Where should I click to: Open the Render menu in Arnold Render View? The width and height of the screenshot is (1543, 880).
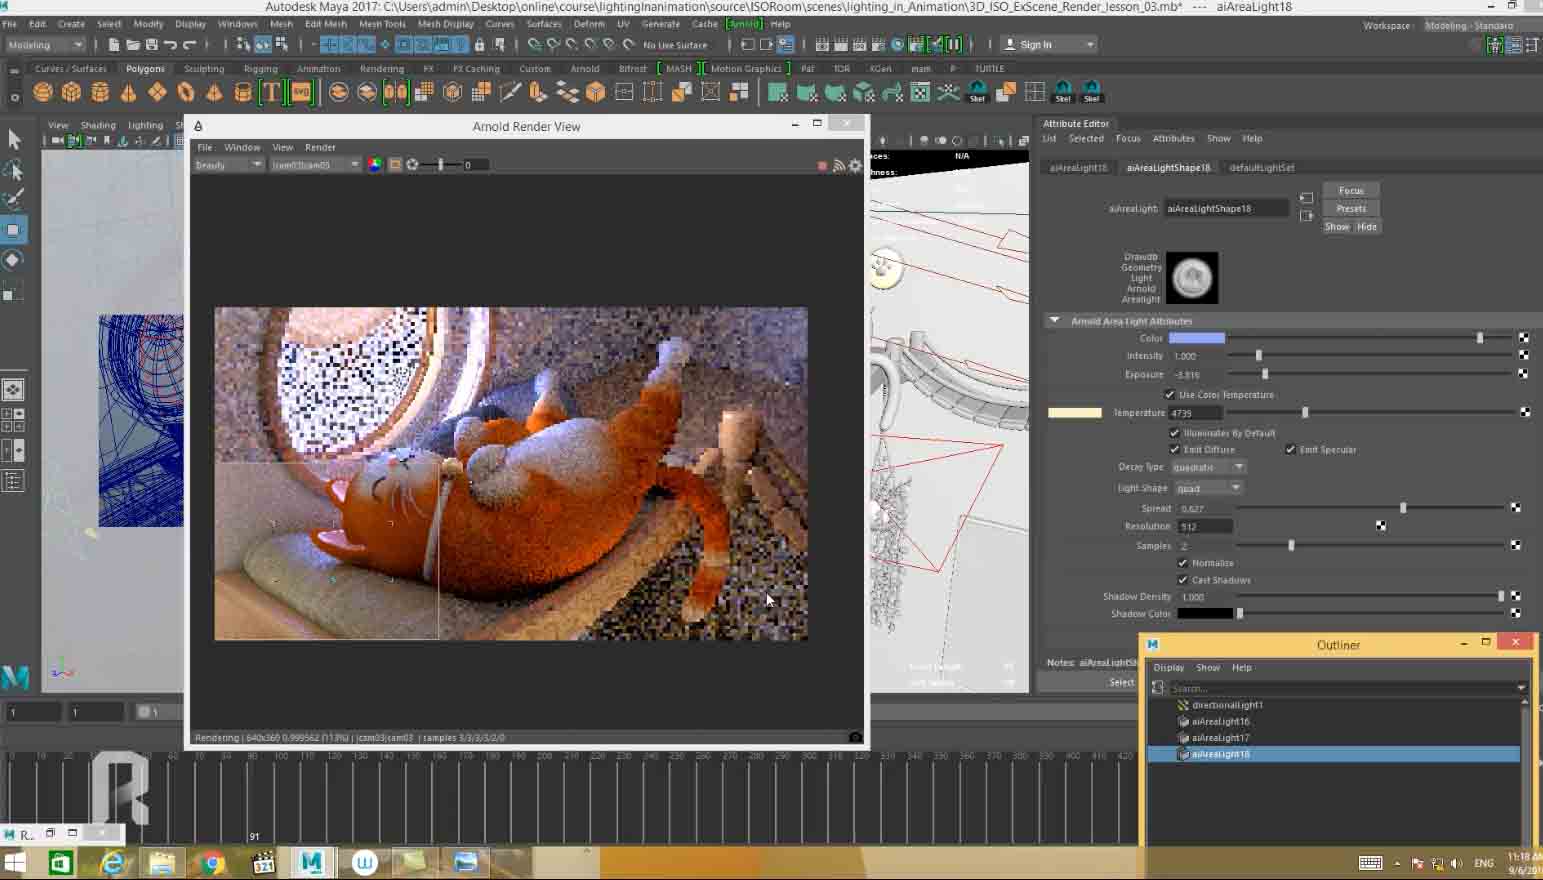[320, 147]
